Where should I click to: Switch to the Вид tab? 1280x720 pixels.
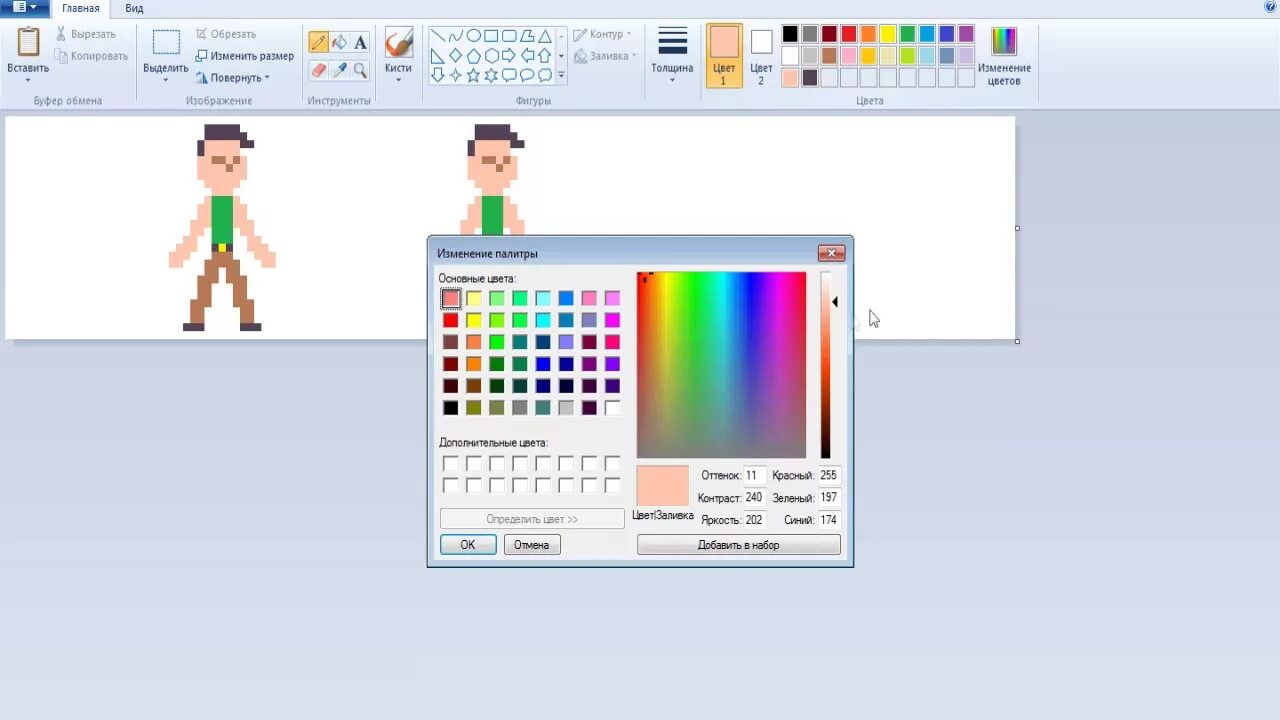134,8
